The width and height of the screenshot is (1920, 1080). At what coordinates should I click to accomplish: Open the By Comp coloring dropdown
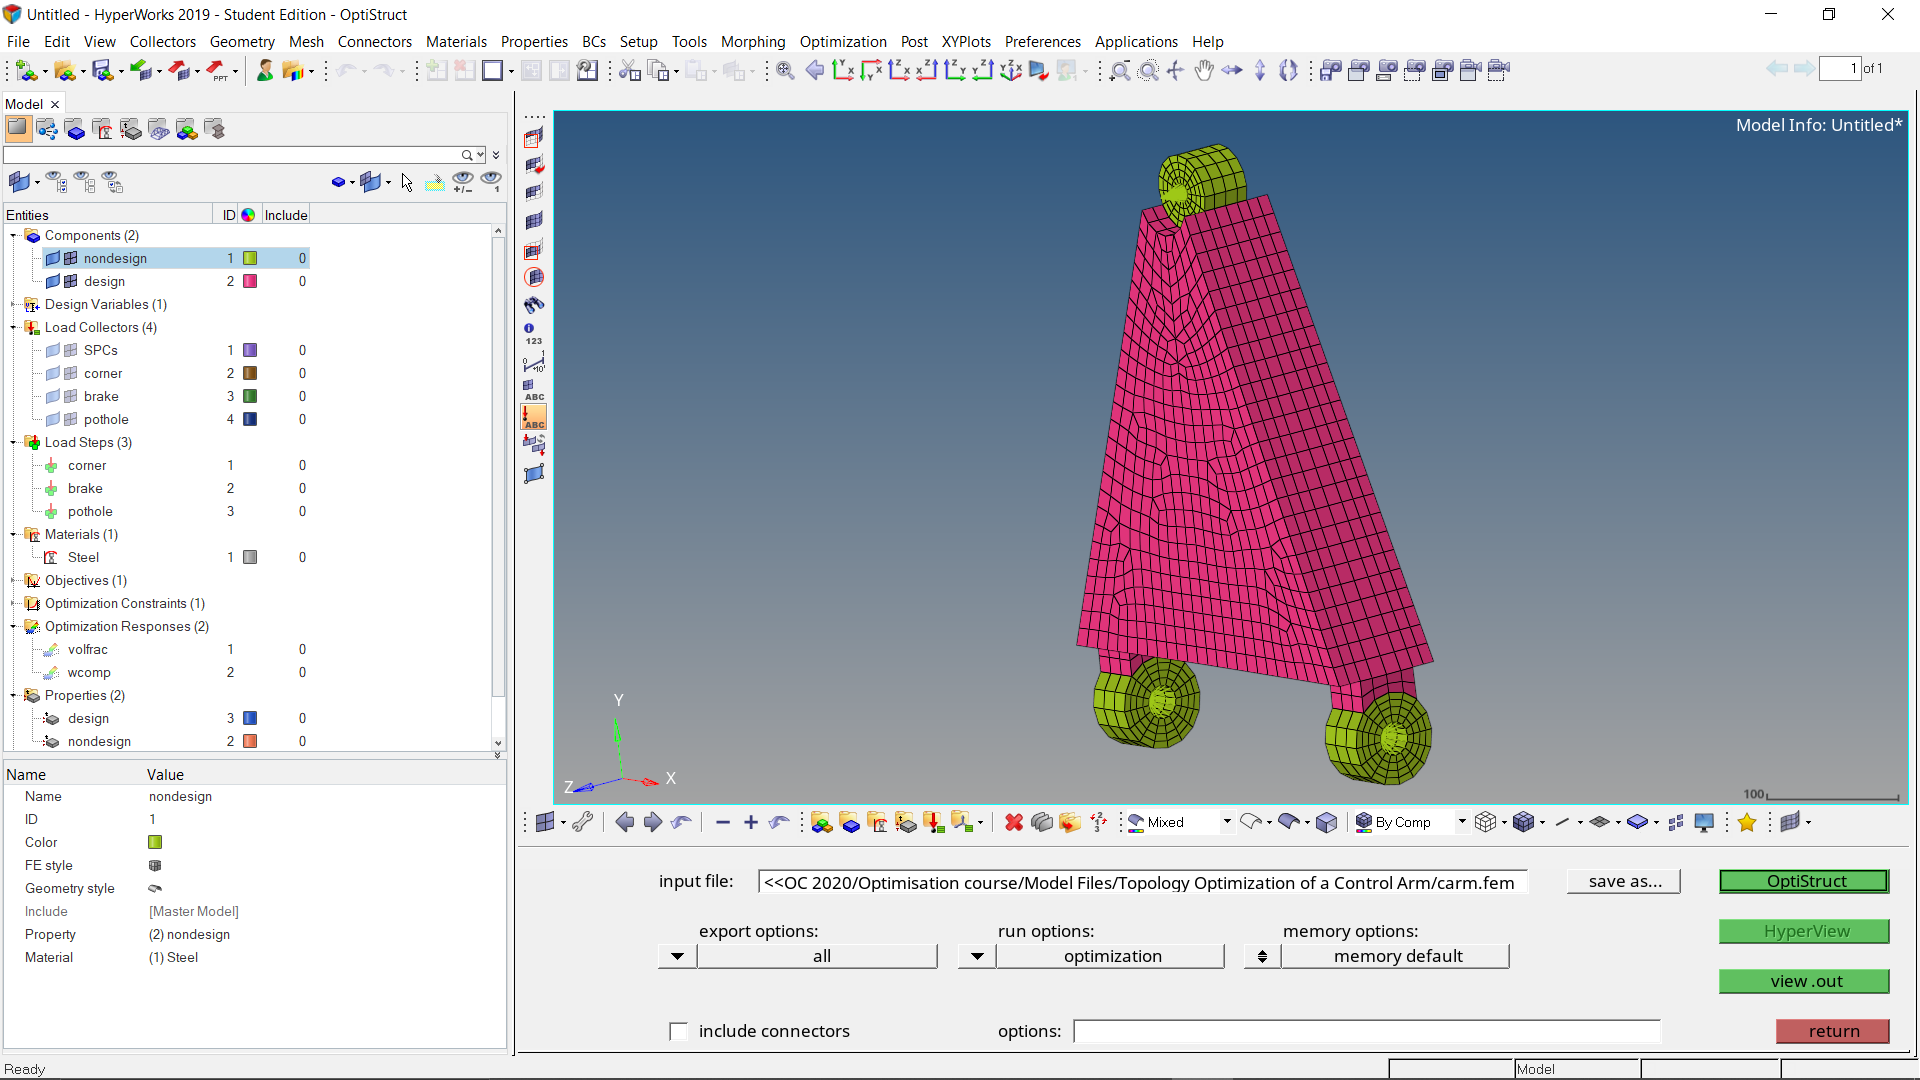1462,821
